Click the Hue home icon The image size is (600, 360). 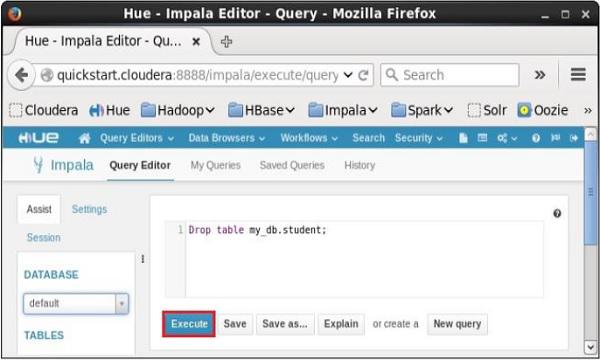coord(84,138)
